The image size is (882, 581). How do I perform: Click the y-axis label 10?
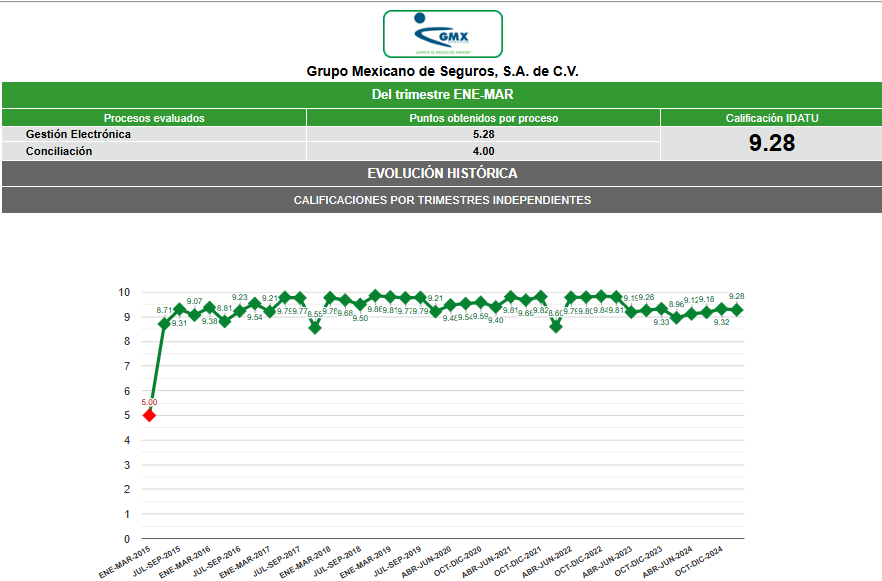(x=124, y=292)
